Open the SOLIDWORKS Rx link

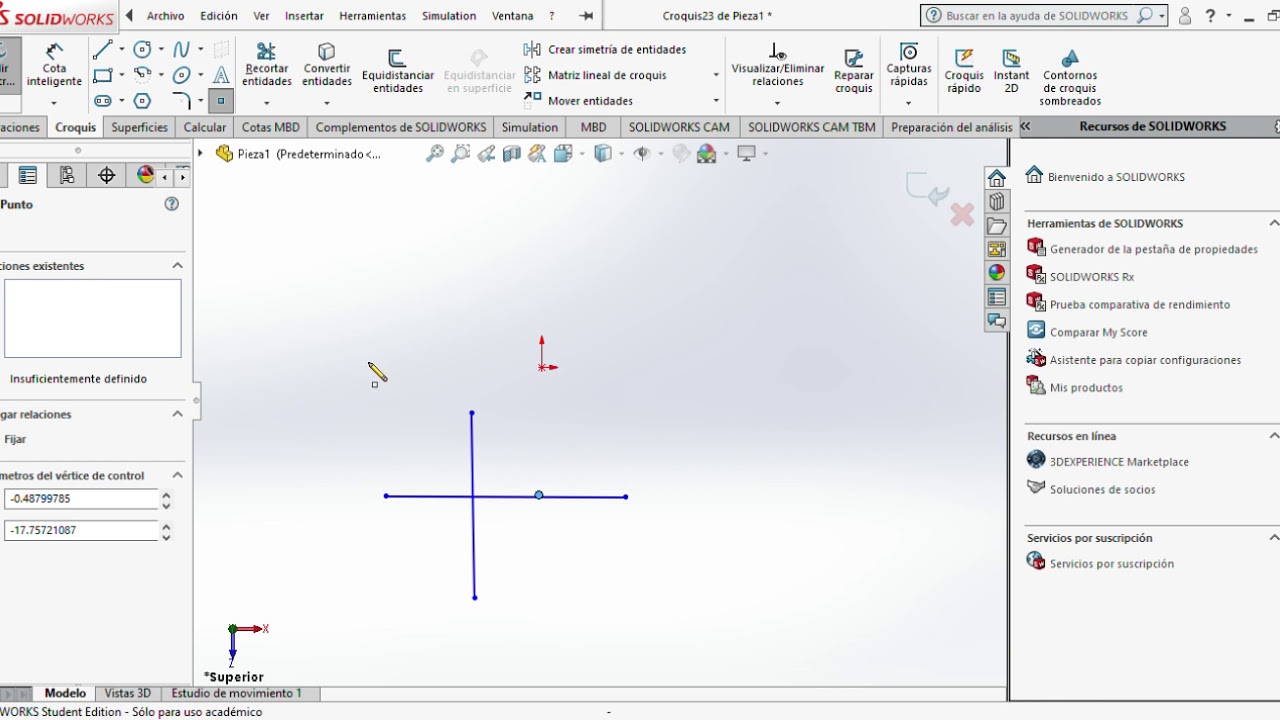click(1091, 277)
